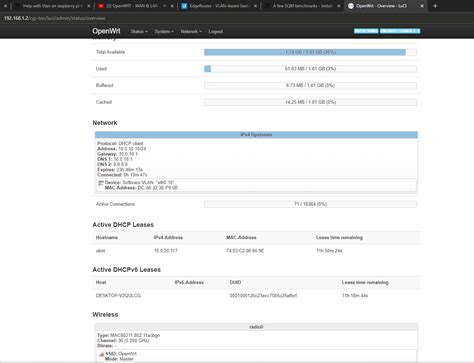Open the Network dropdown menu

[191, 31]
